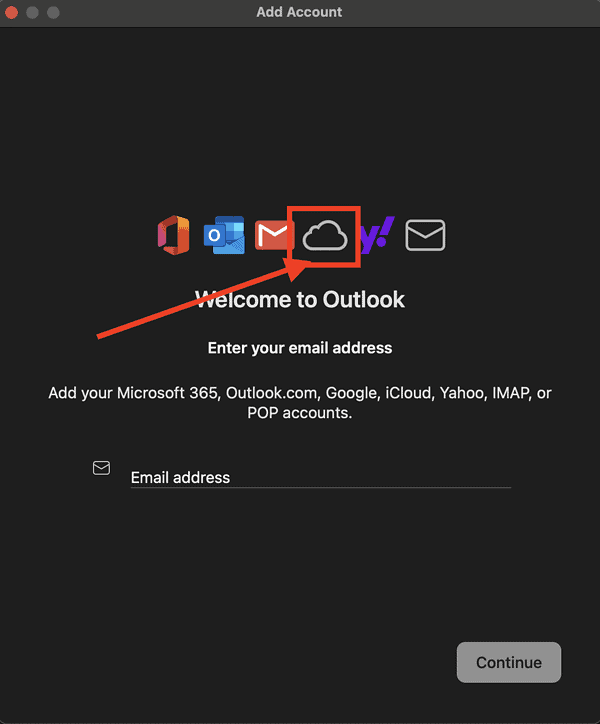Click the word iCloud in description text

pyautogui.click(x=407, y=393)
